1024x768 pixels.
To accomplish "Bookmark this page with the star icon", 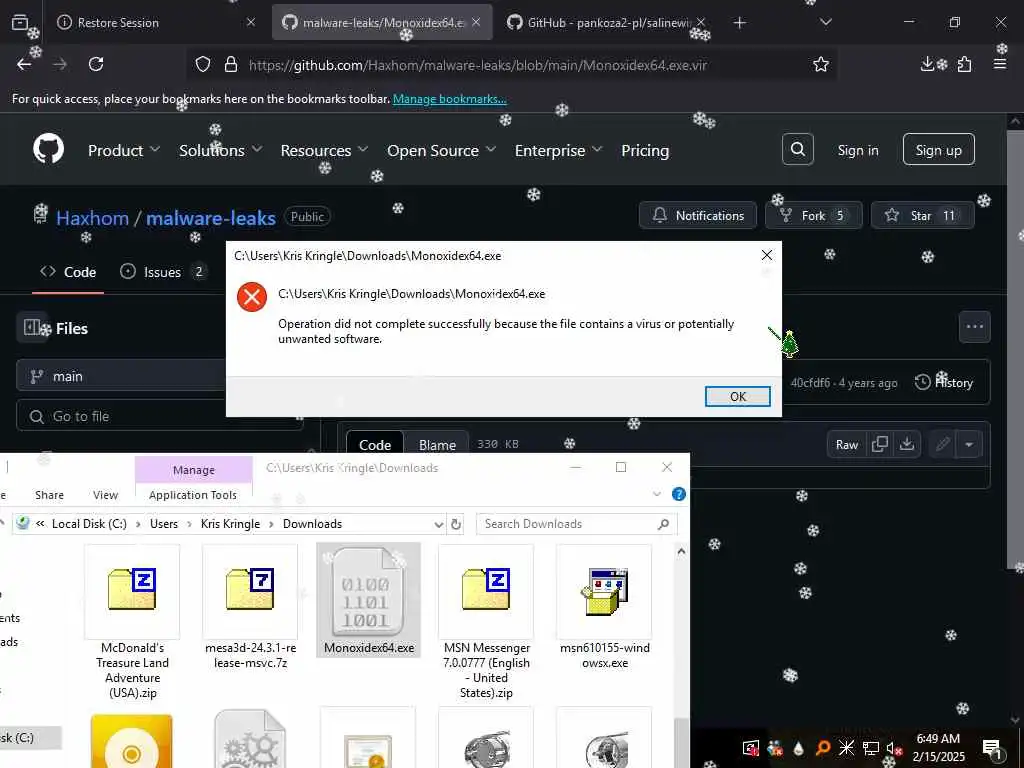I will pos(820,64).
